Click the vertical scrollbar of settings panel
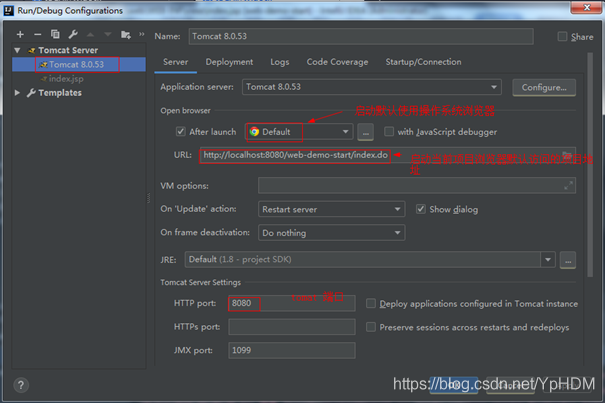Image resolution: width=605 pixels, height=403 pixels. 590,166
